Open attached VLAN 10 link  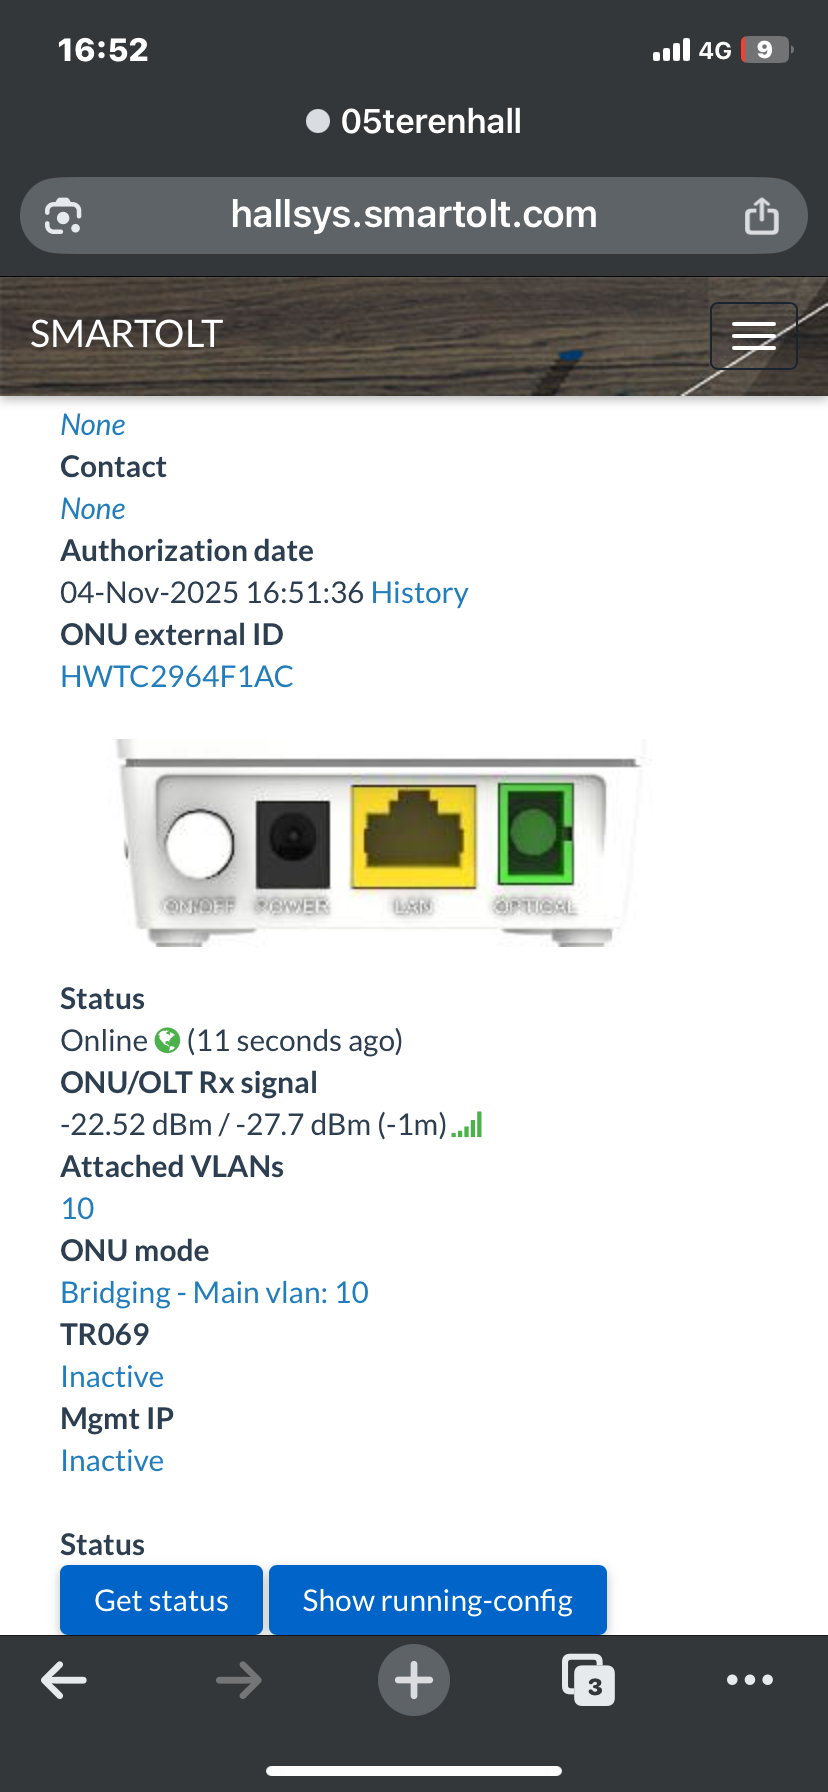point(78,1209)
